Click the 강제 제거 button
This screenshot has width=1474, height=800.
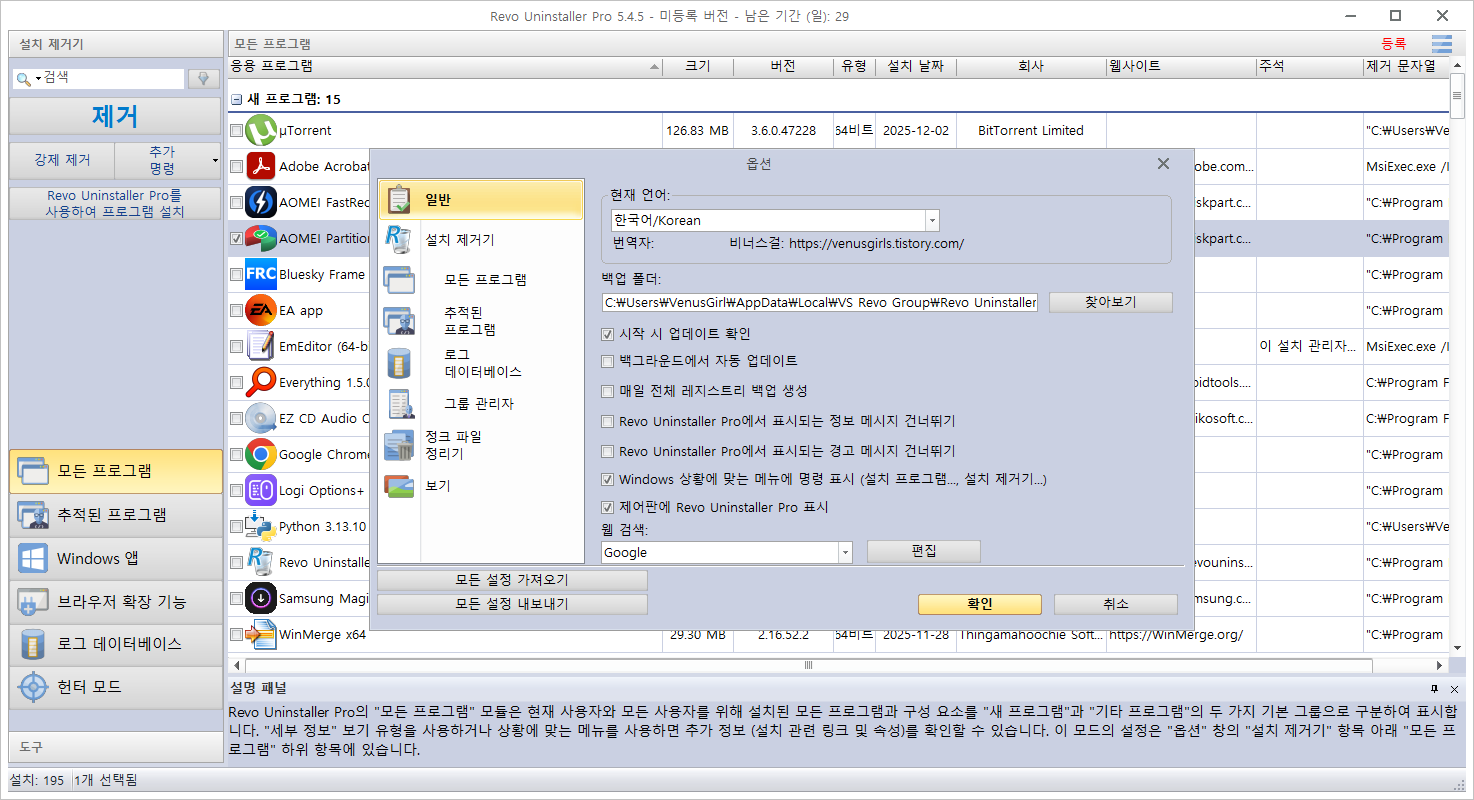(x=62, y=160)
